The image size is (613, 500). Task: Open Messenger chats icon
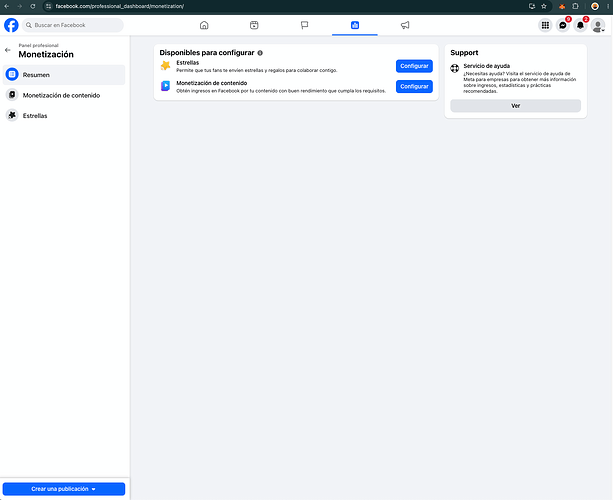[563, 25]
